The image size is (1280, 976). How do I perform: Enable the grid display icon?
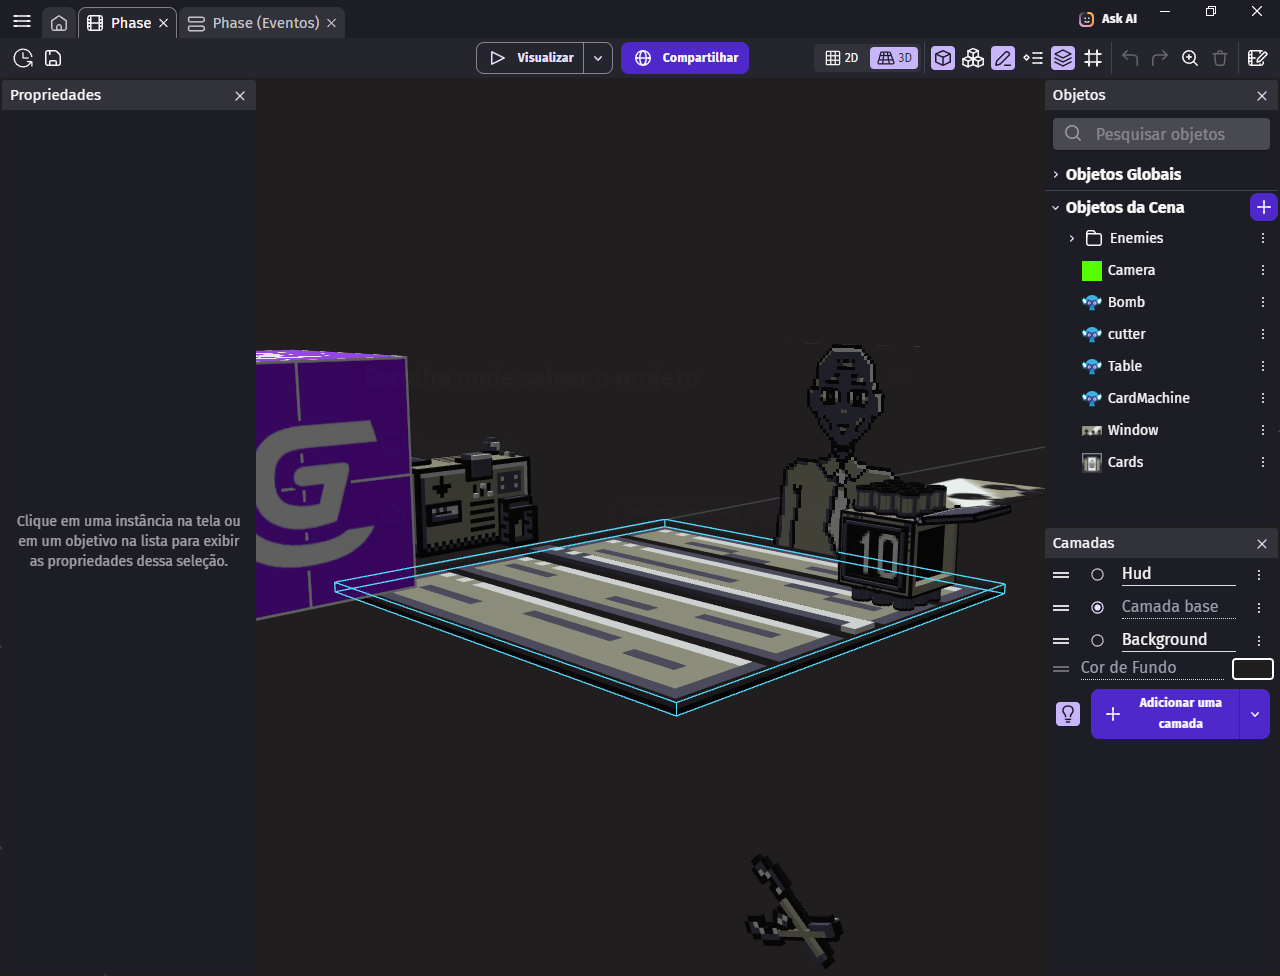(1092, 58)
